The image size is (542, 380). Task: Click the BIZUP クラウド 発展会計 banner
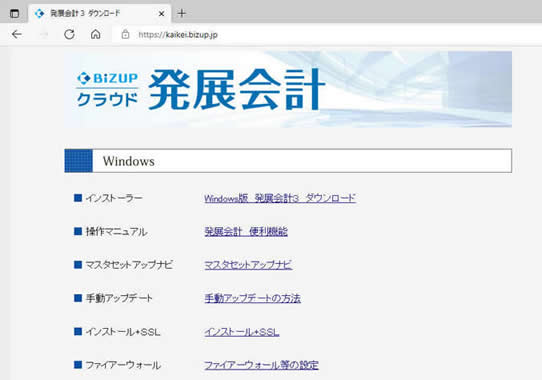point(288,89)
